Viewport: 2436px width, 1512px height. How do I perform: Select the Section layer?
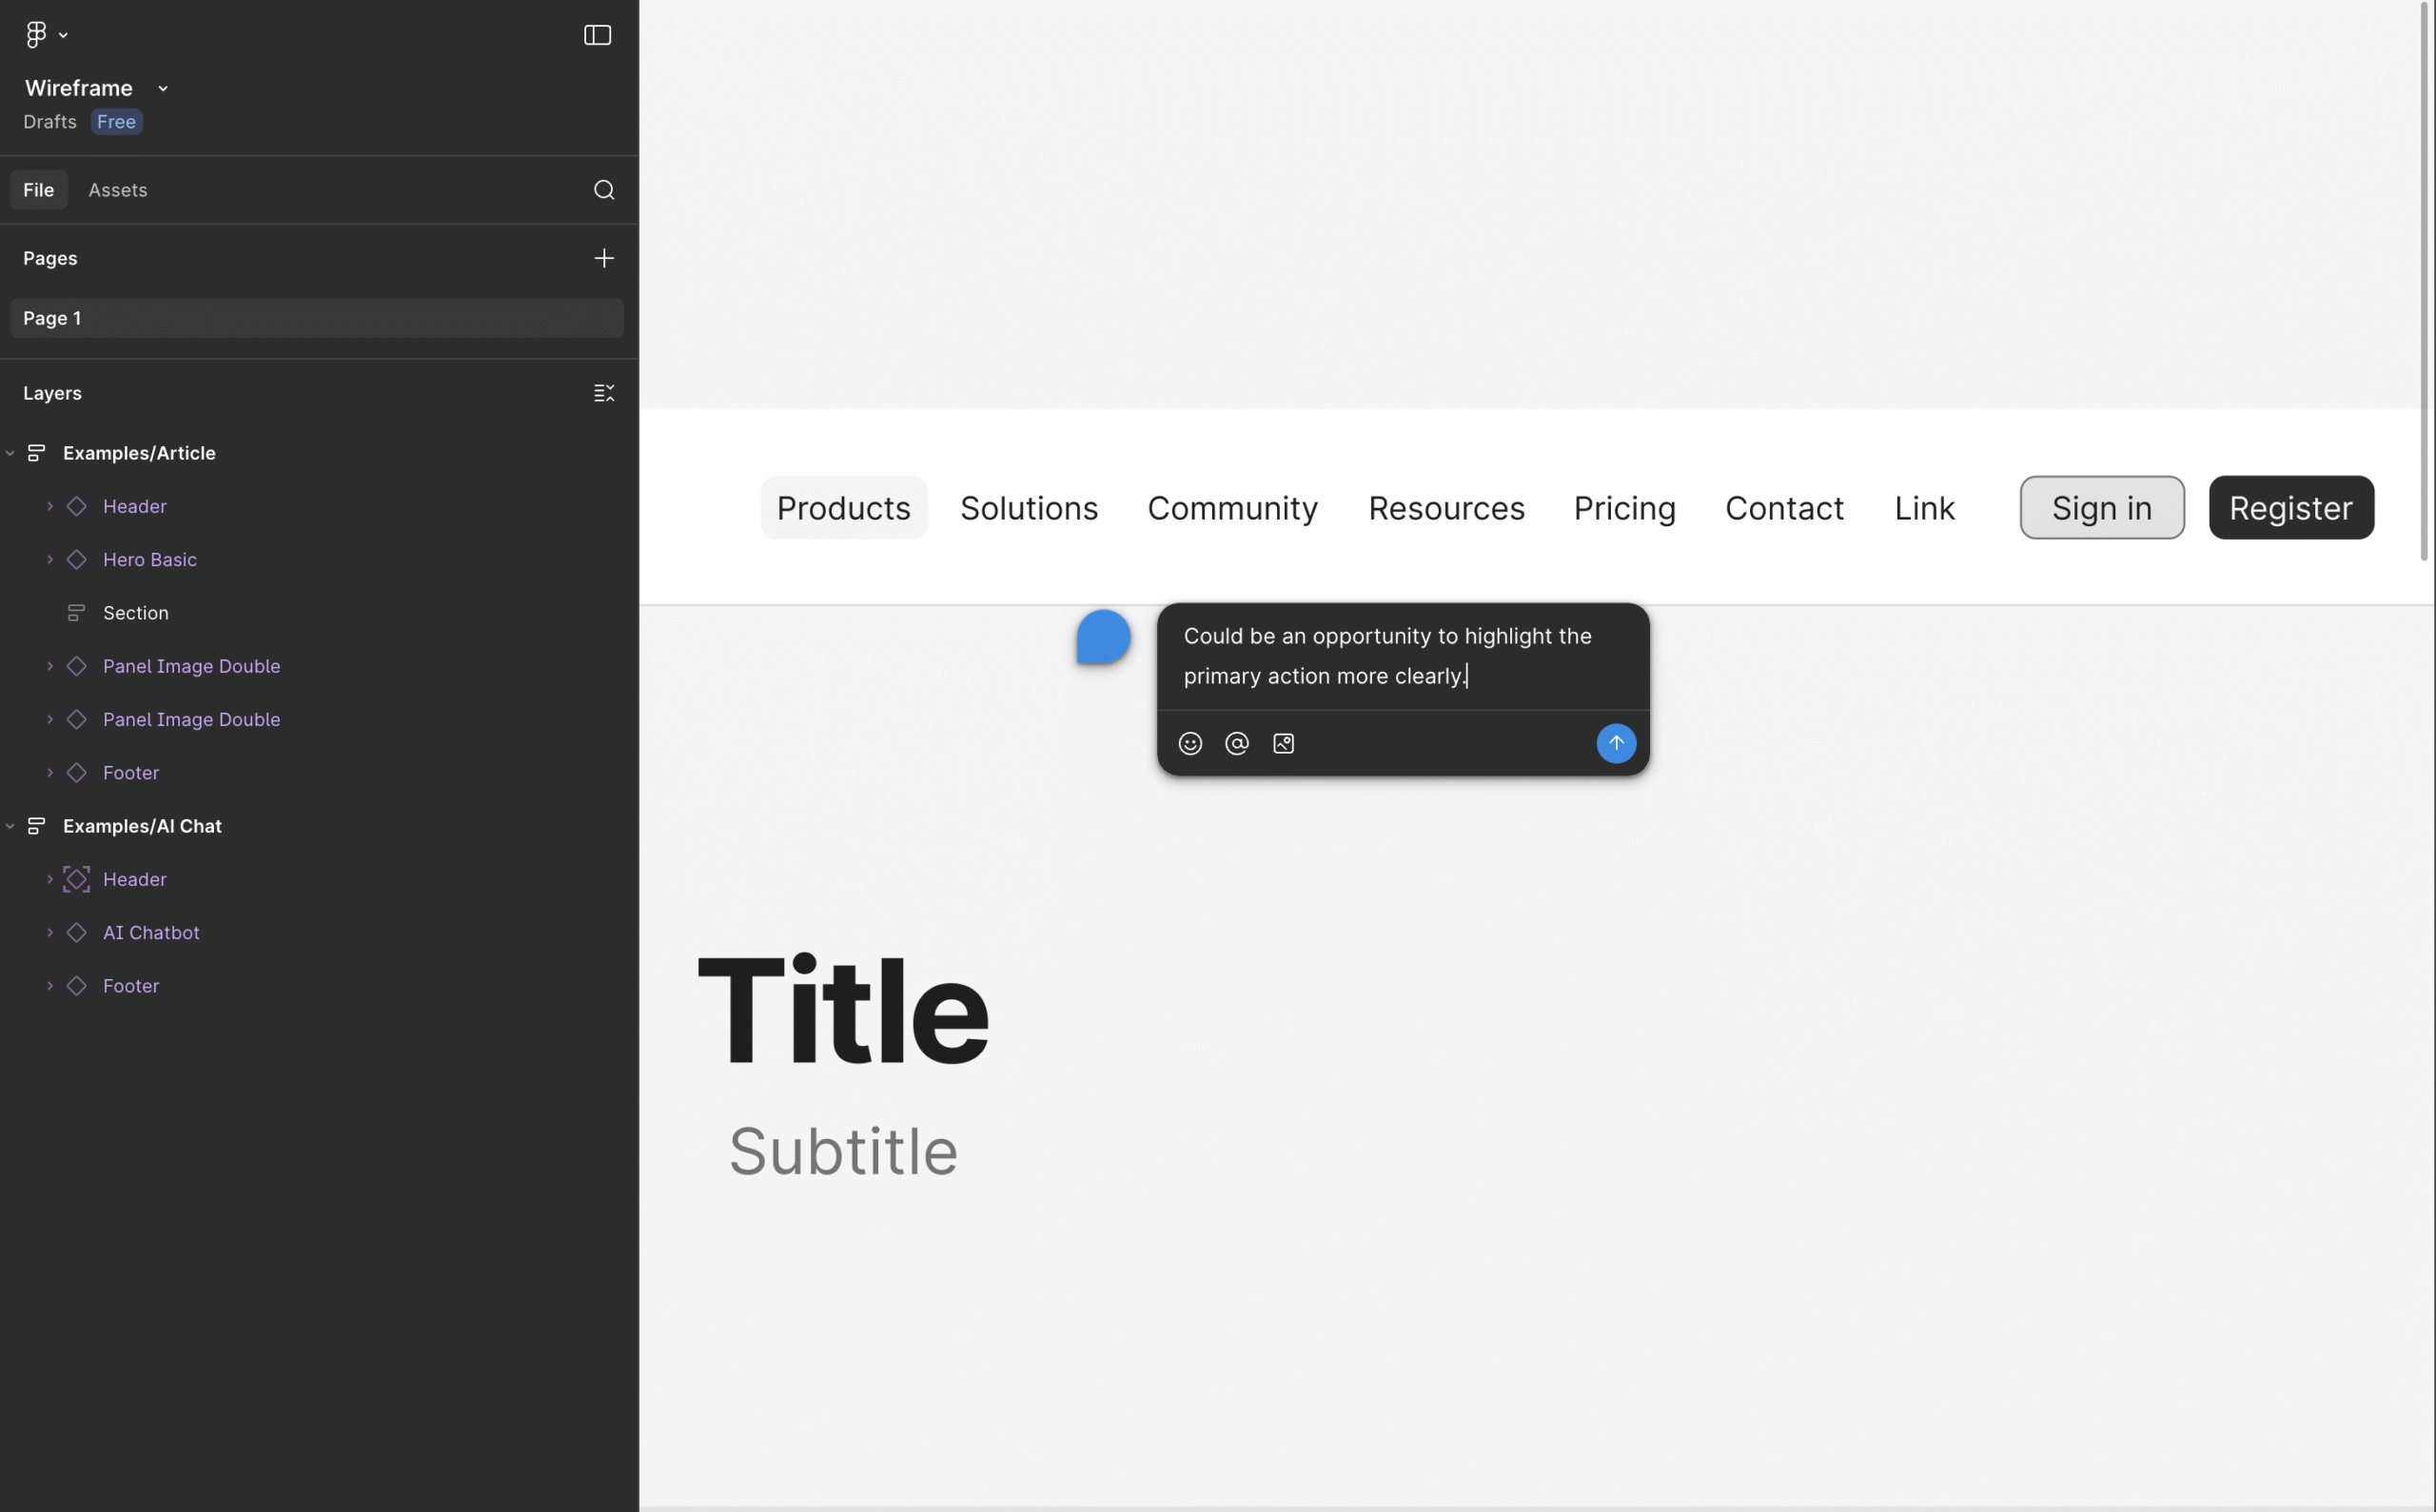click(136, 613)
